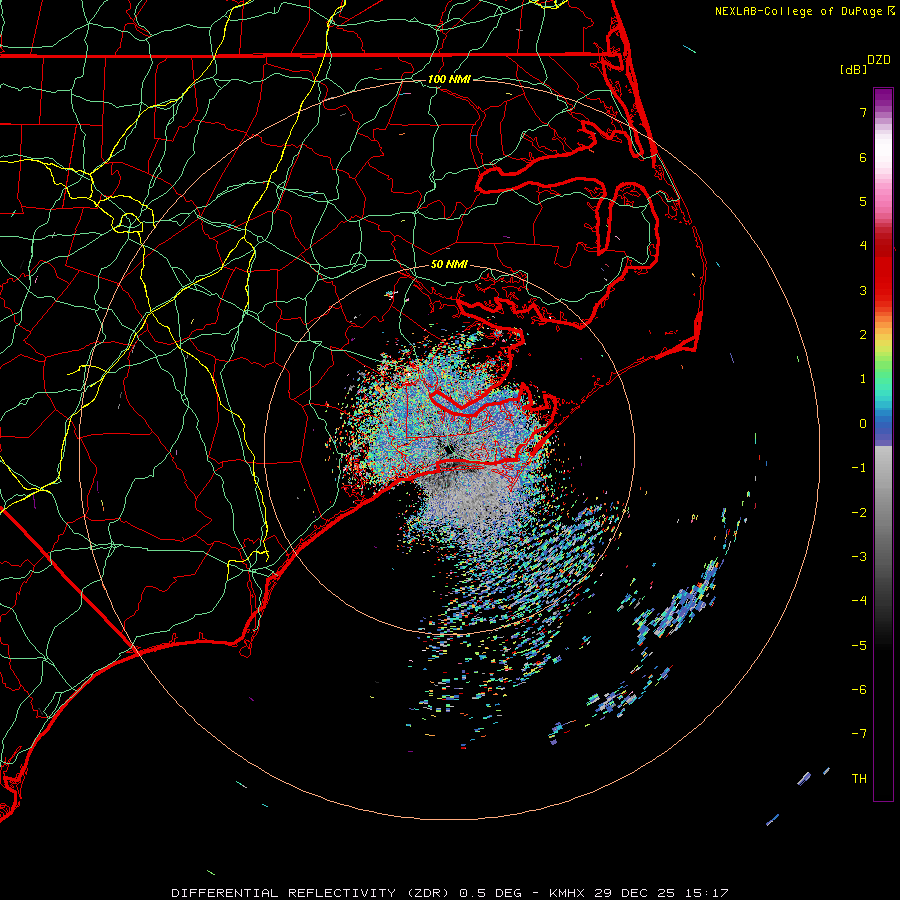Click the 100 NMI range ring label
900x900 pixels.
click(x=449, y=79)
